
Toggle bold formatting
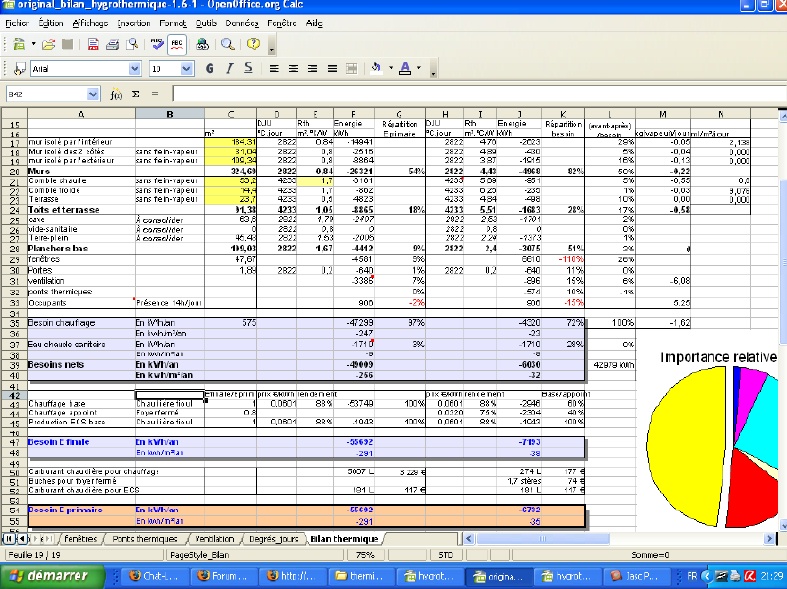[211, 69]
